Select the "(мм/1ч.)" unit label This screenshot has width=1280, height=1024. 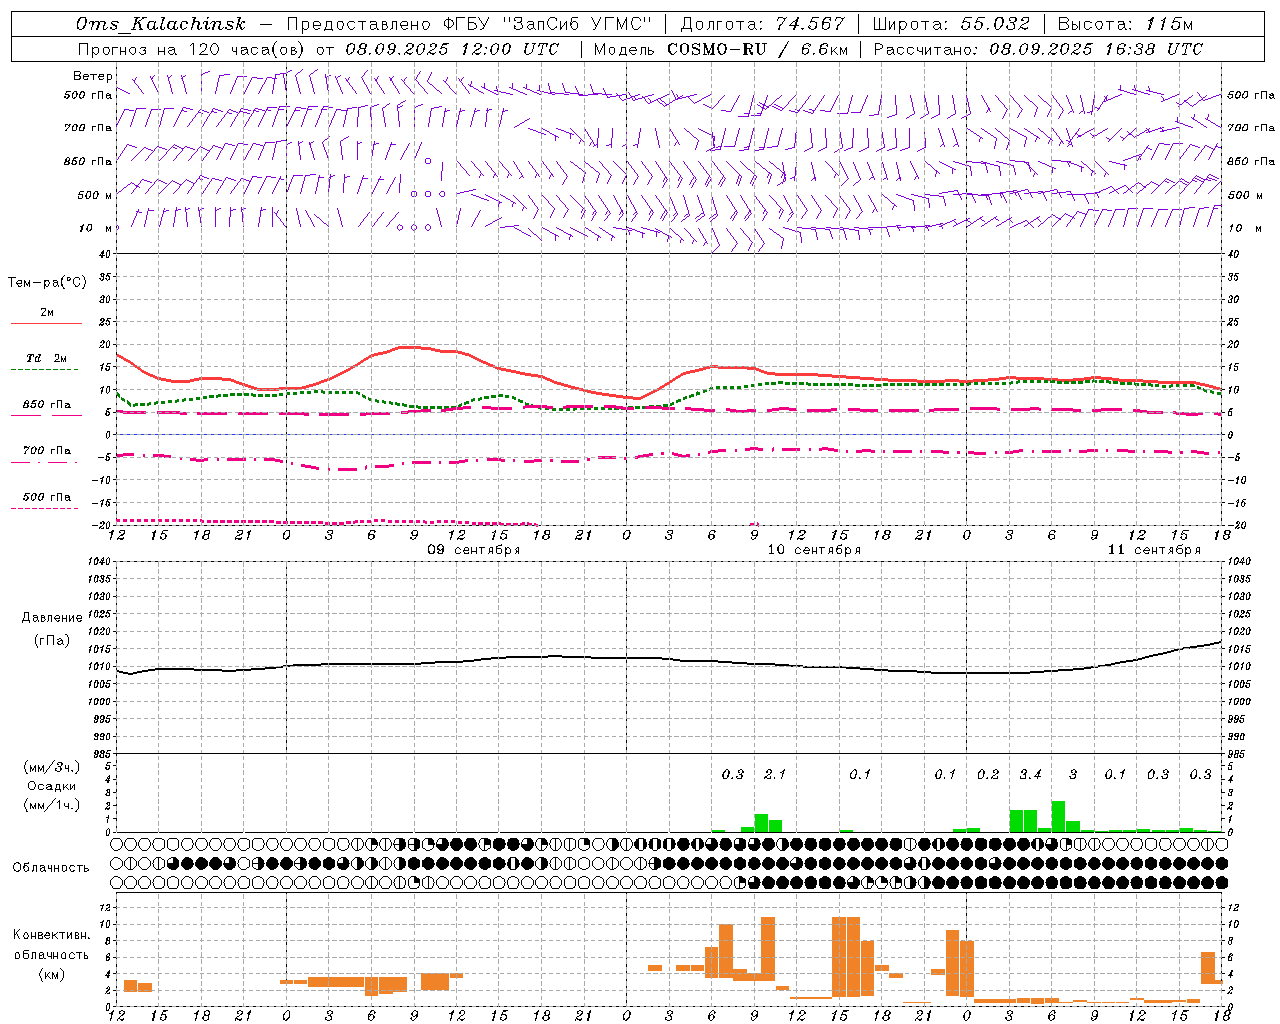(x=52, y=805)
